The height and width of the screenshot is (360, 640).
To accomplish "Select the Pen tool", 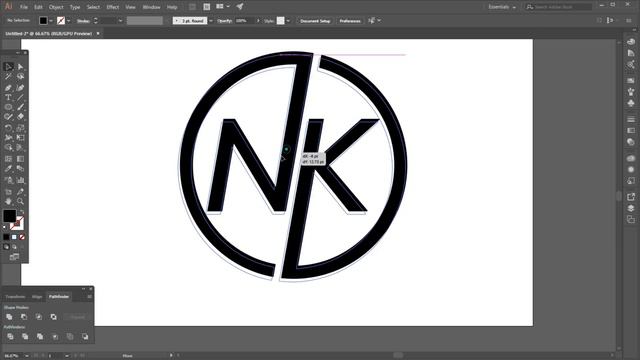I will click(x=9, y=88).
